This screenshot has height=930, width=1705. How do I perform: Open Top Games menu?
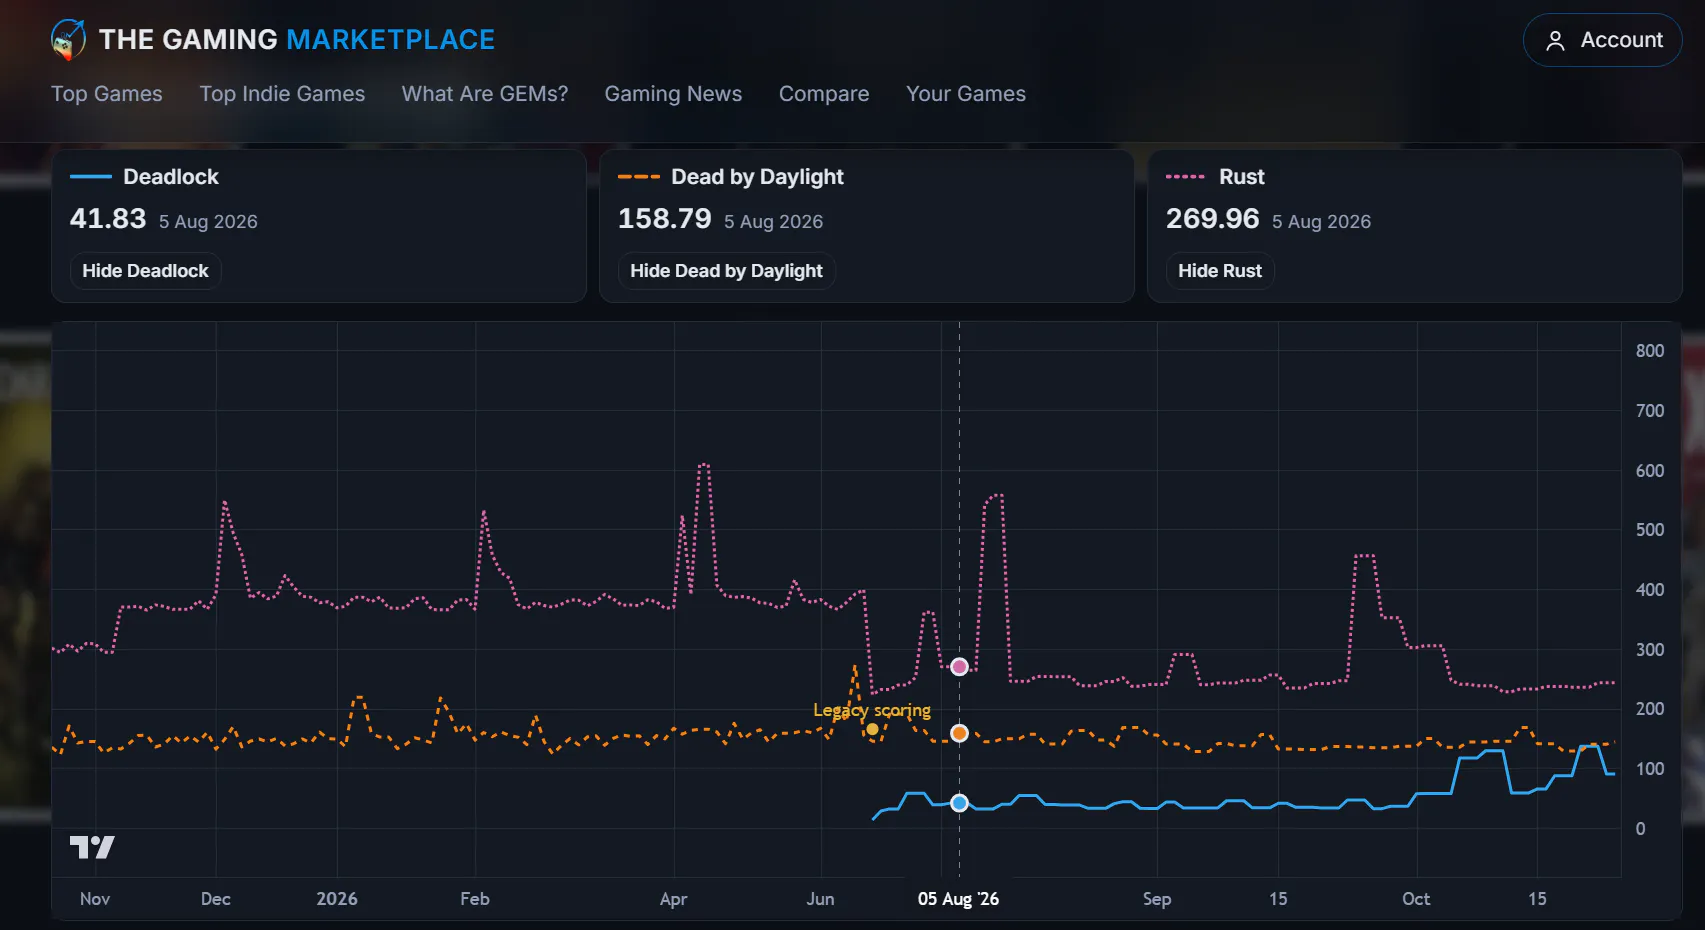[107, 94]
